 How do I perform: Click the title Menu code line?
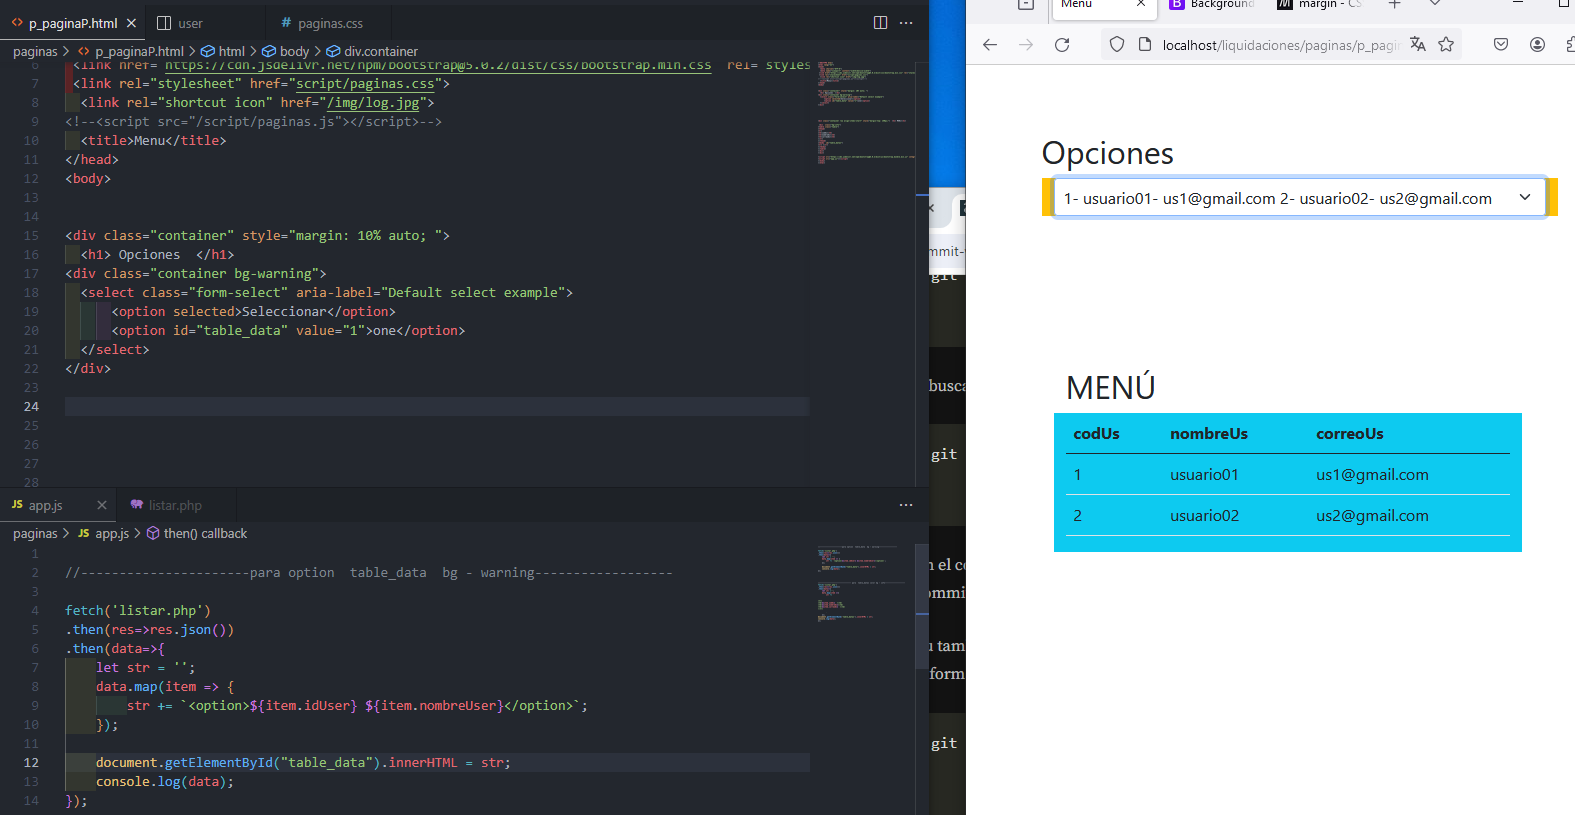pyautogui.click(x=154, y=141)
